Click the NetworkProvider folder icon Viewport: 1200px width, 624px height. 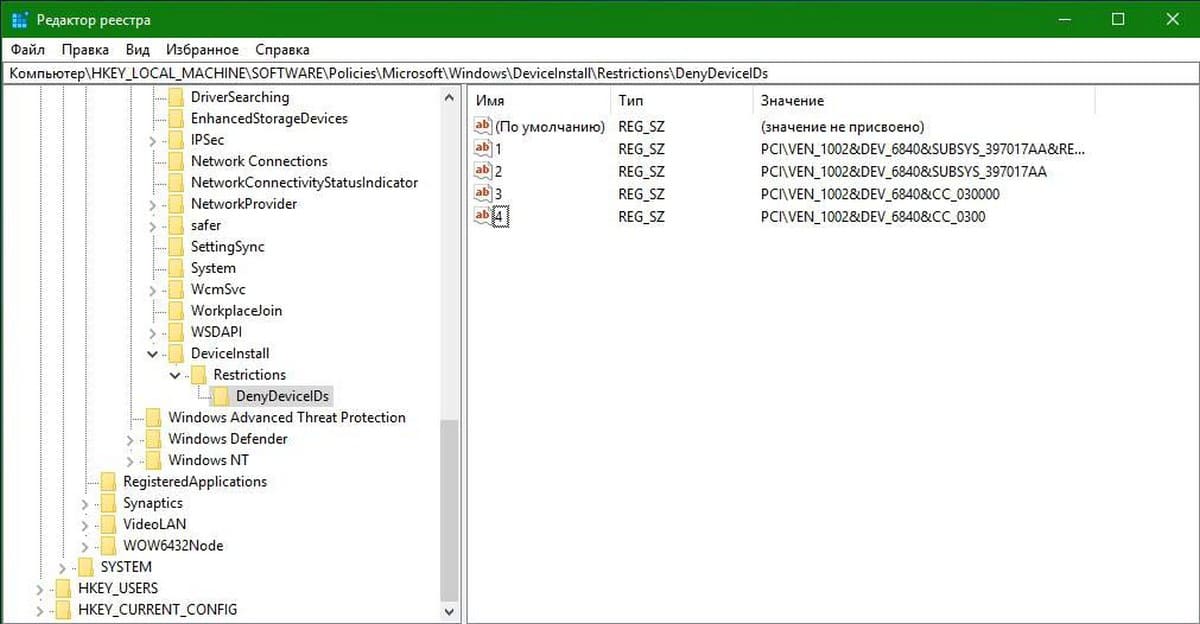176,204
